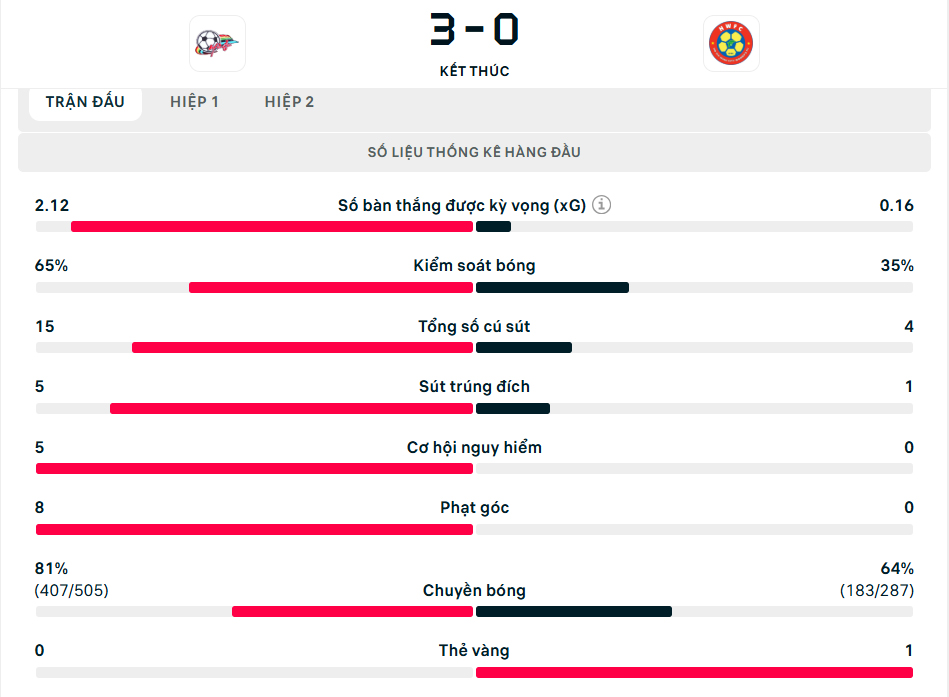Click the red home xG progress bar
Screen dimensions: 949x697
[271, 227]
